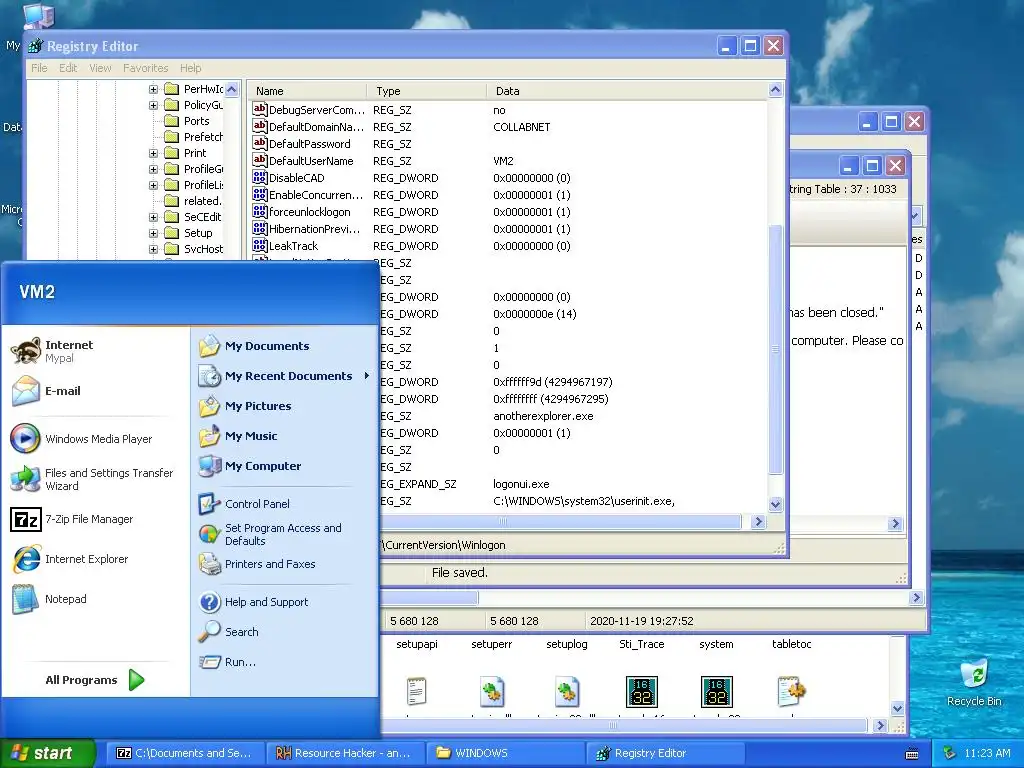Select forceunlocklogon DWORD value icon

(260, 211)
